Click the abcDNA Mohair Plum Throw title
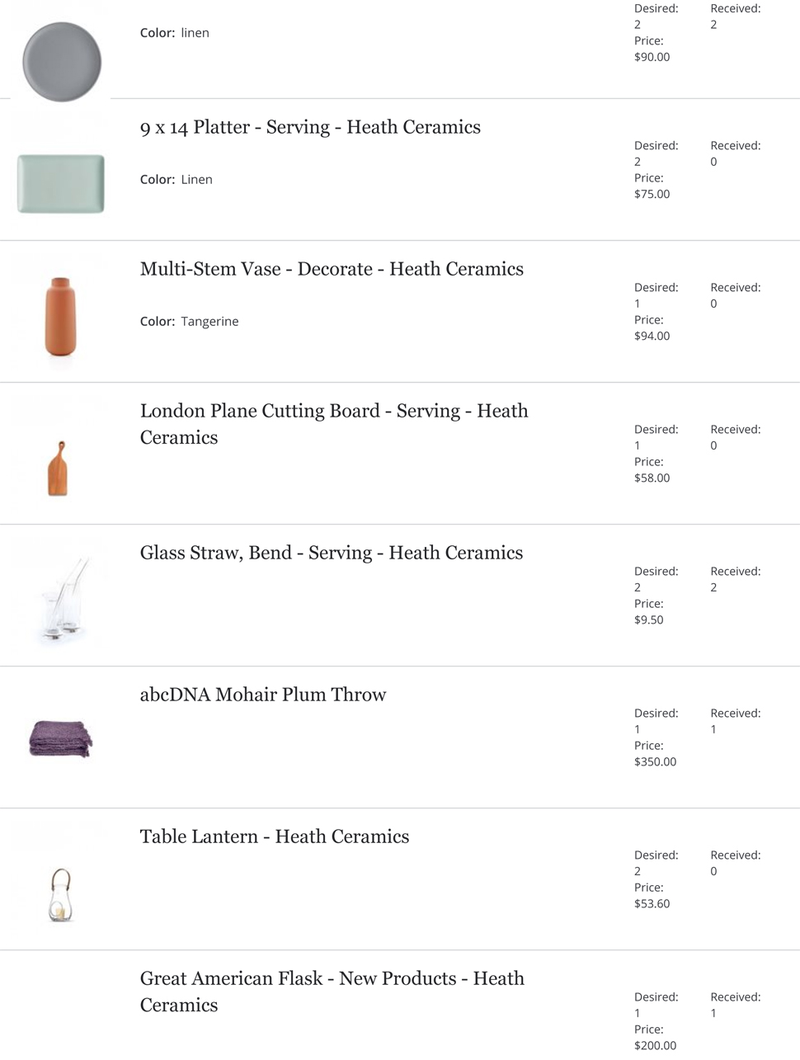Viewport: 800px width, 1060px height. point(263,695)
